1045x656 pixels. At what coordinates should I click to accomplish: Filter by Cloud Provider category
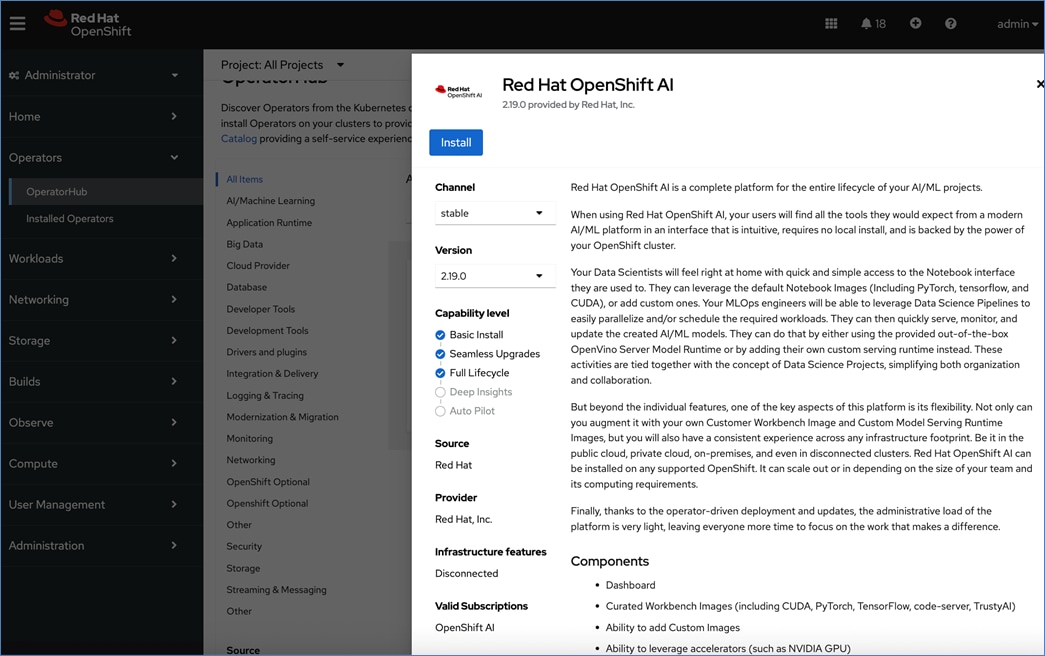point(258,266)
